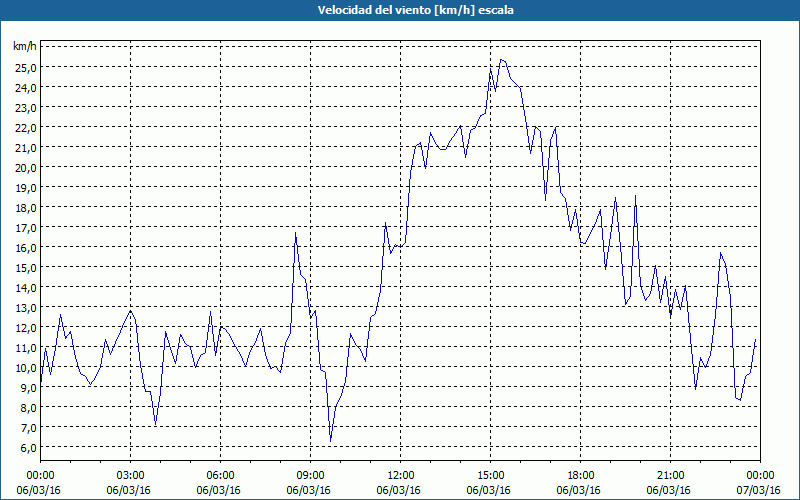This screenshot has height=500, width=800.
Task: Click the "24,0" y-axis value
Action: 27,87
